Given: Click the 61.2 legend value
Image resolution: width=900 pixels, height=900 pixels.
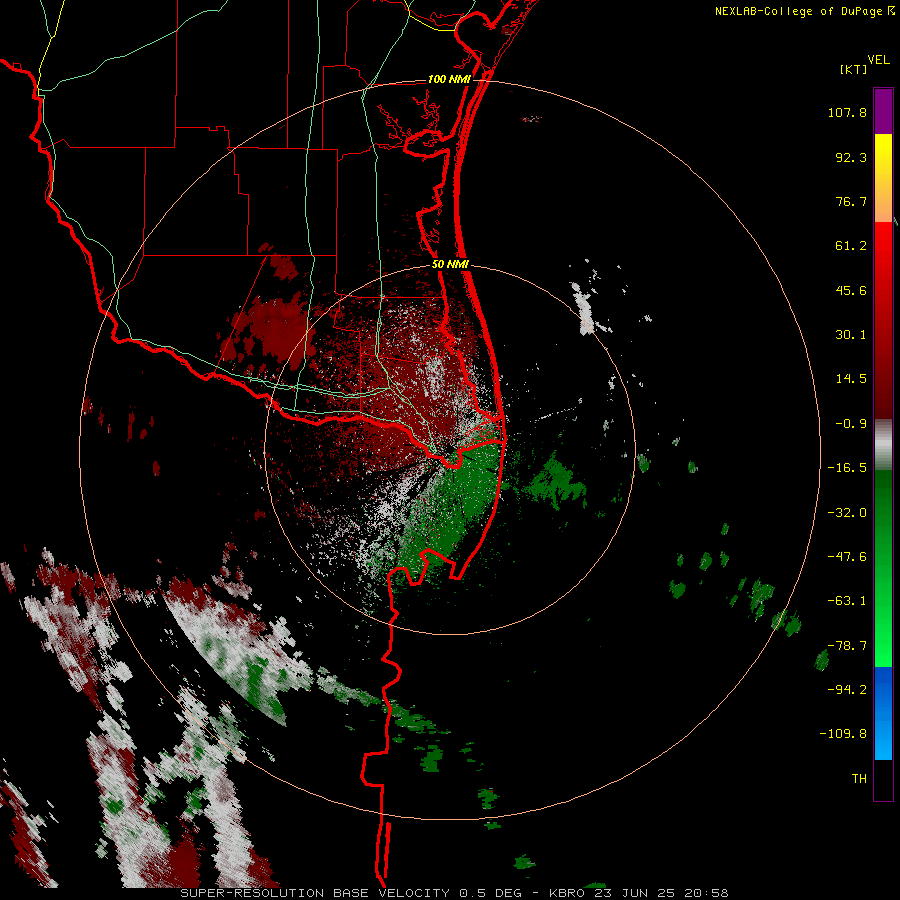Looking at the screenshot, I should [x=851, y=246].
